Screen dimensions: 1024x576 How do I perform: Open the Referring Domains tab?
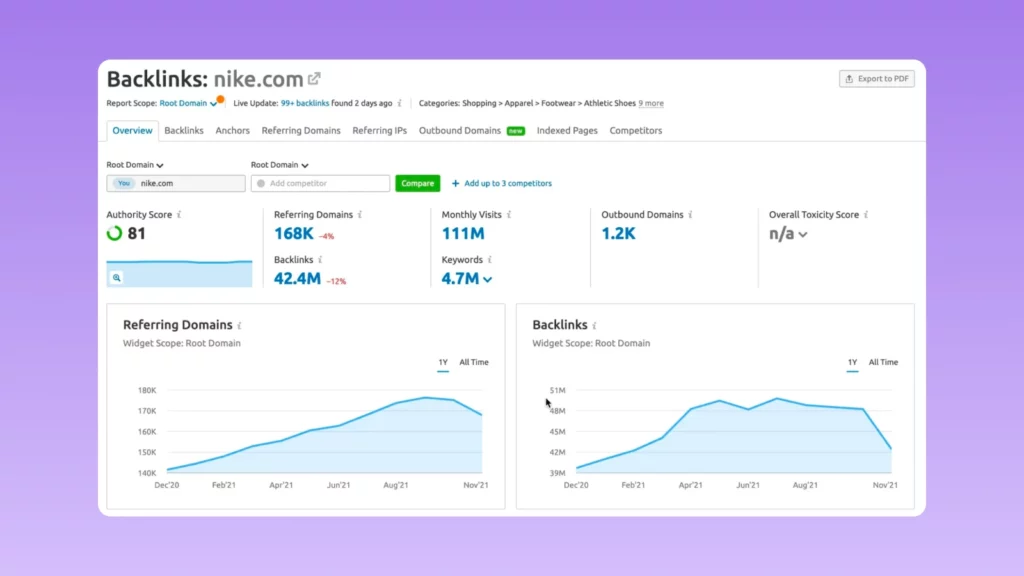coord(301,131)
